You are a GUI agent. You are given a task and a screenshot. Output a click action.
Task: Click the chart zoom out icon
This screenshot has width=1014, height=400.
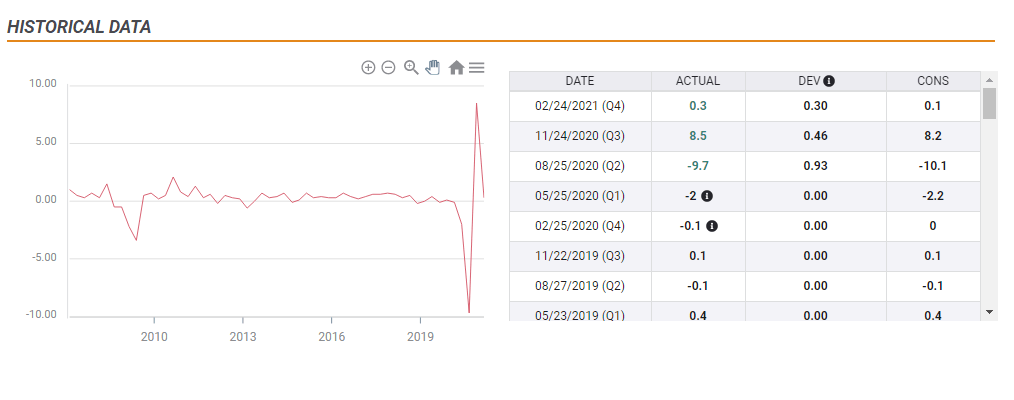click(x=389, y=67)
